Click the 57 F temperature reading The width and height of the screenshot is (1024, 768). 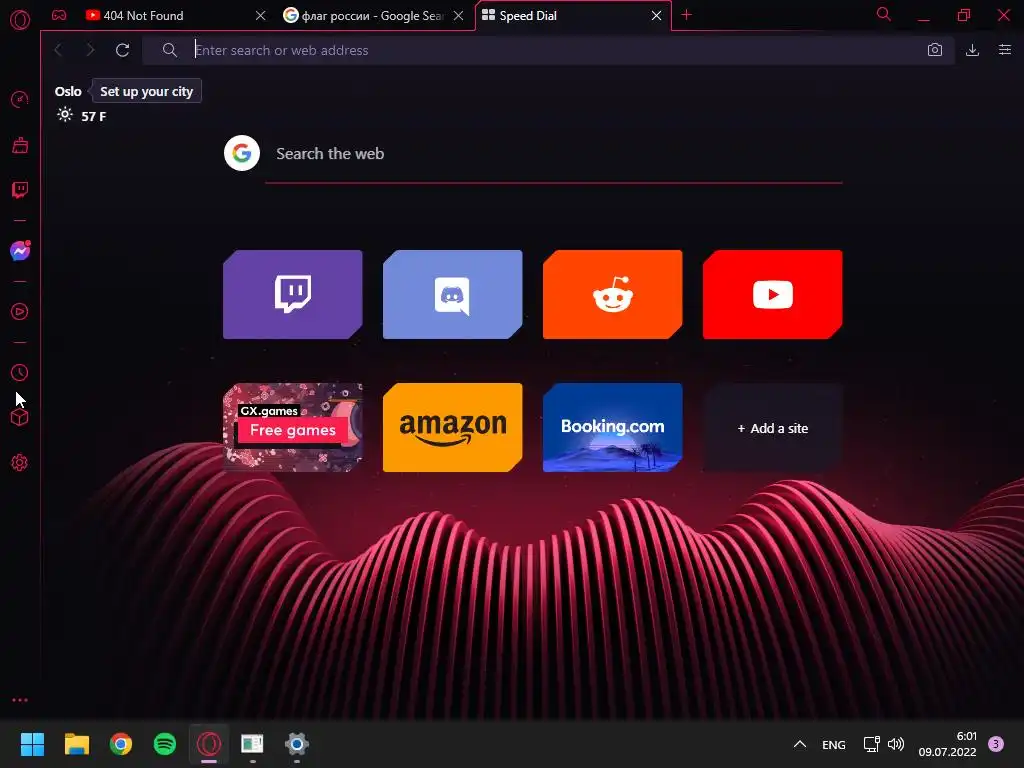tap(93, 116)
